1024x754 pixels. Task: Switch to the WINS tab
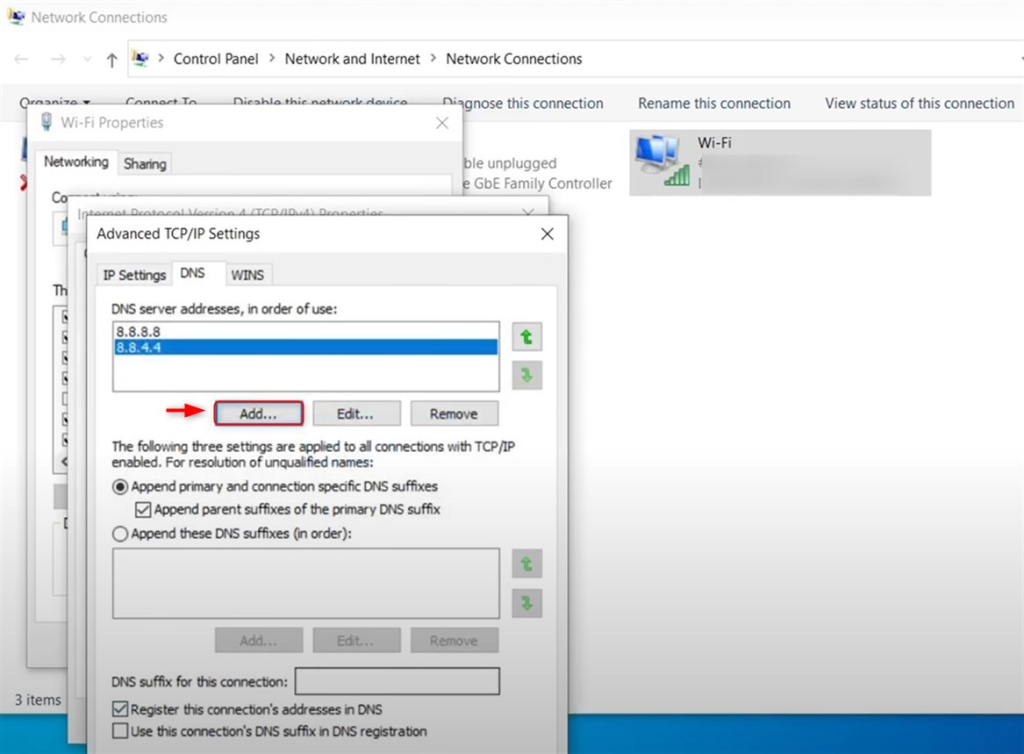[x=248, y=274]
